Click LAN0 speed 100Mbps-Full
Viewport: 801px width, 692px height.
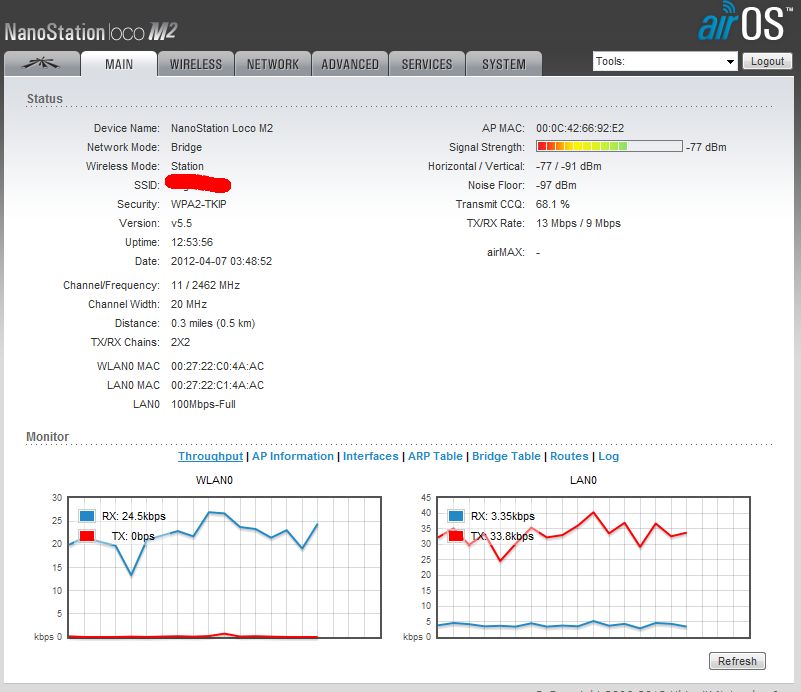click(203, 404)
